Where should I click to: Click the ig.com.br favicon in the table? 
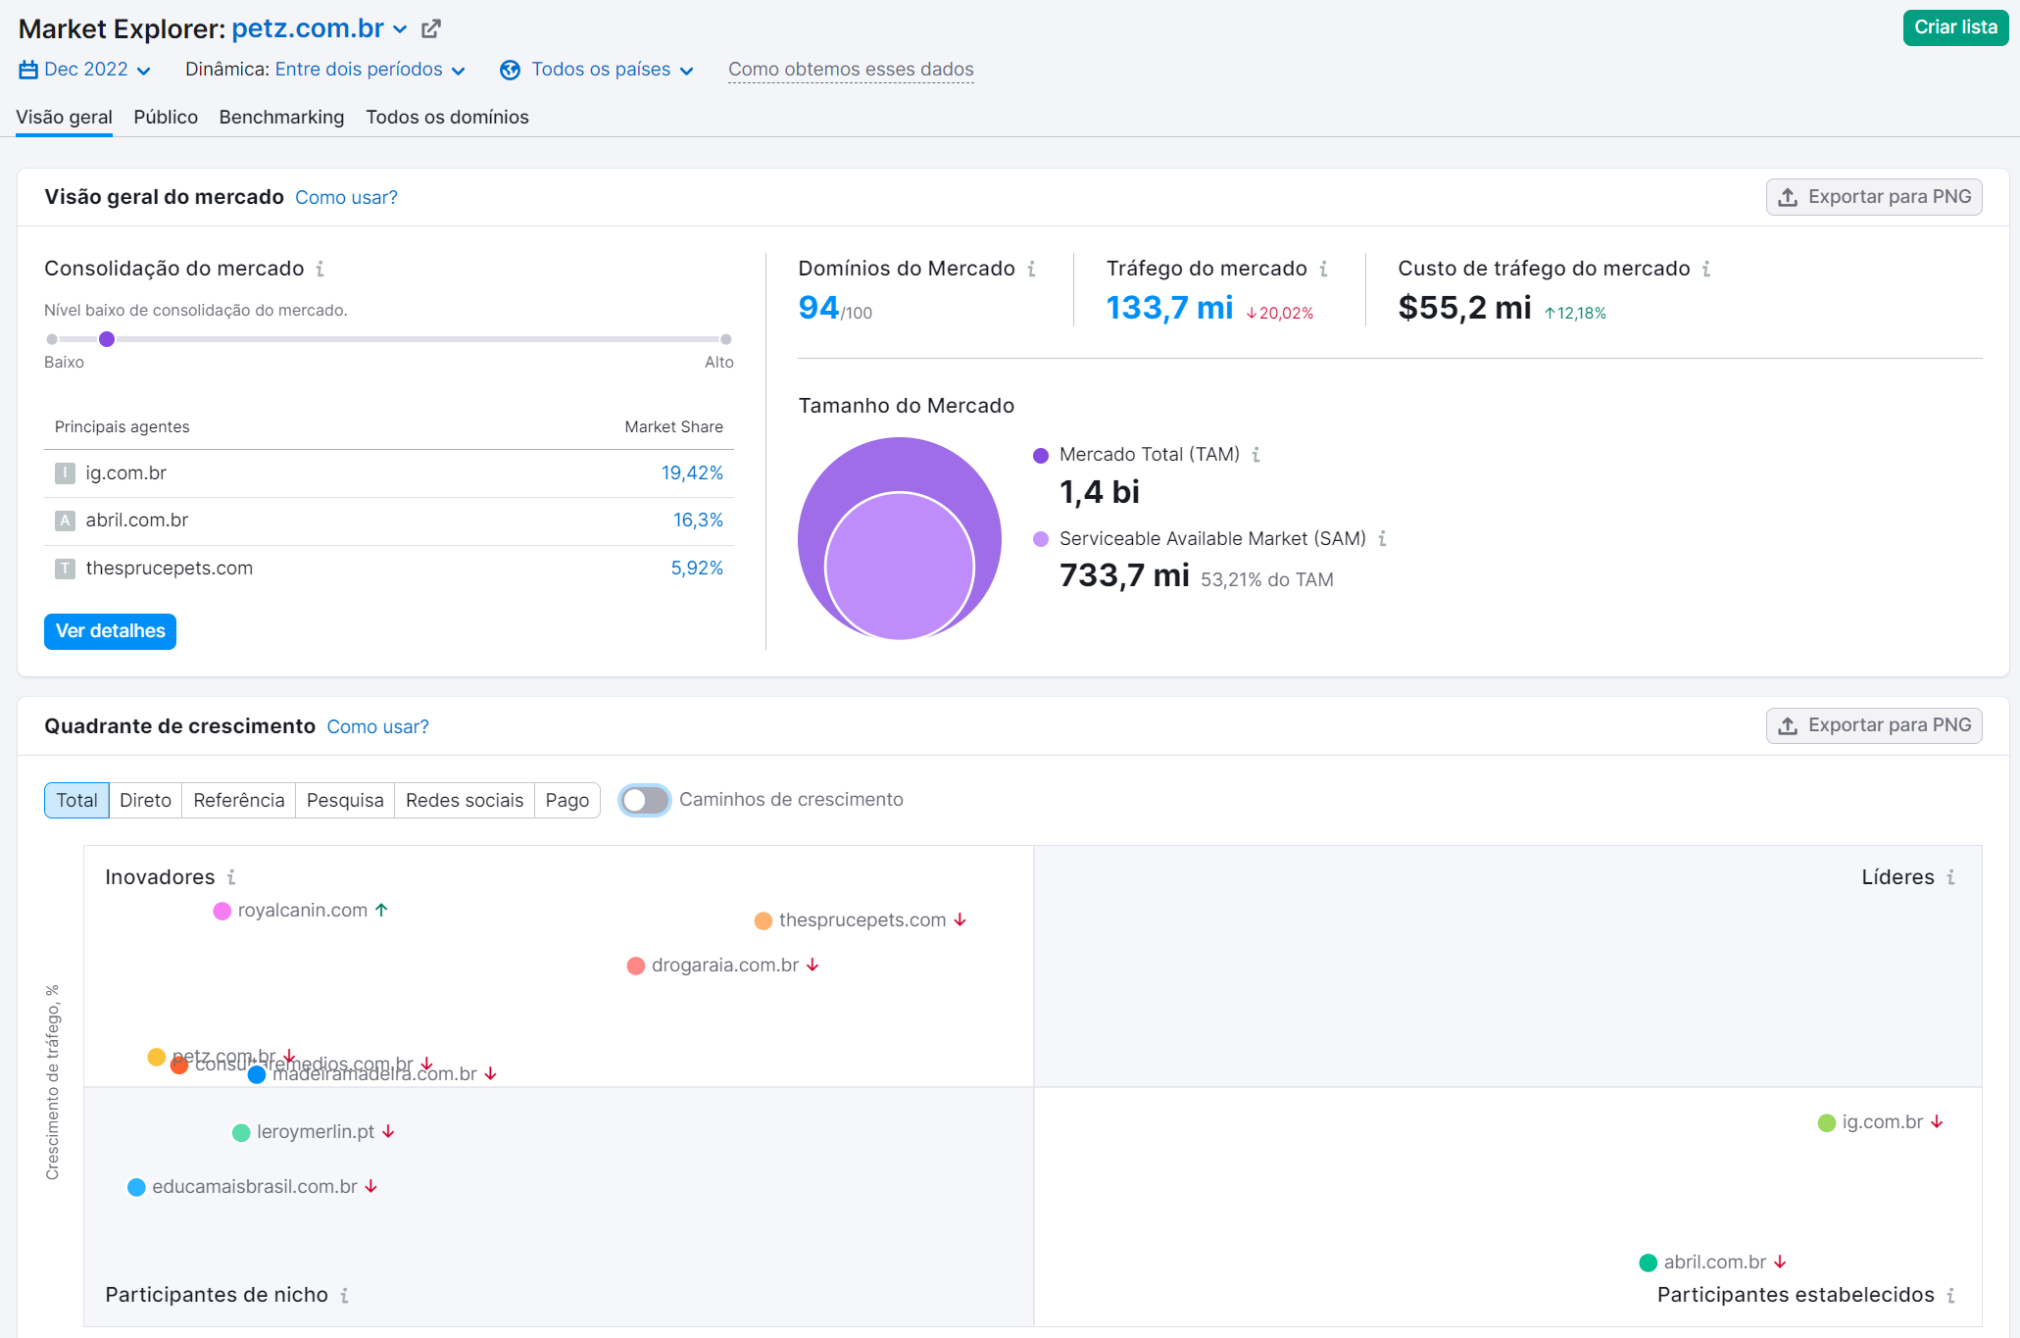[x=65, y=473]
